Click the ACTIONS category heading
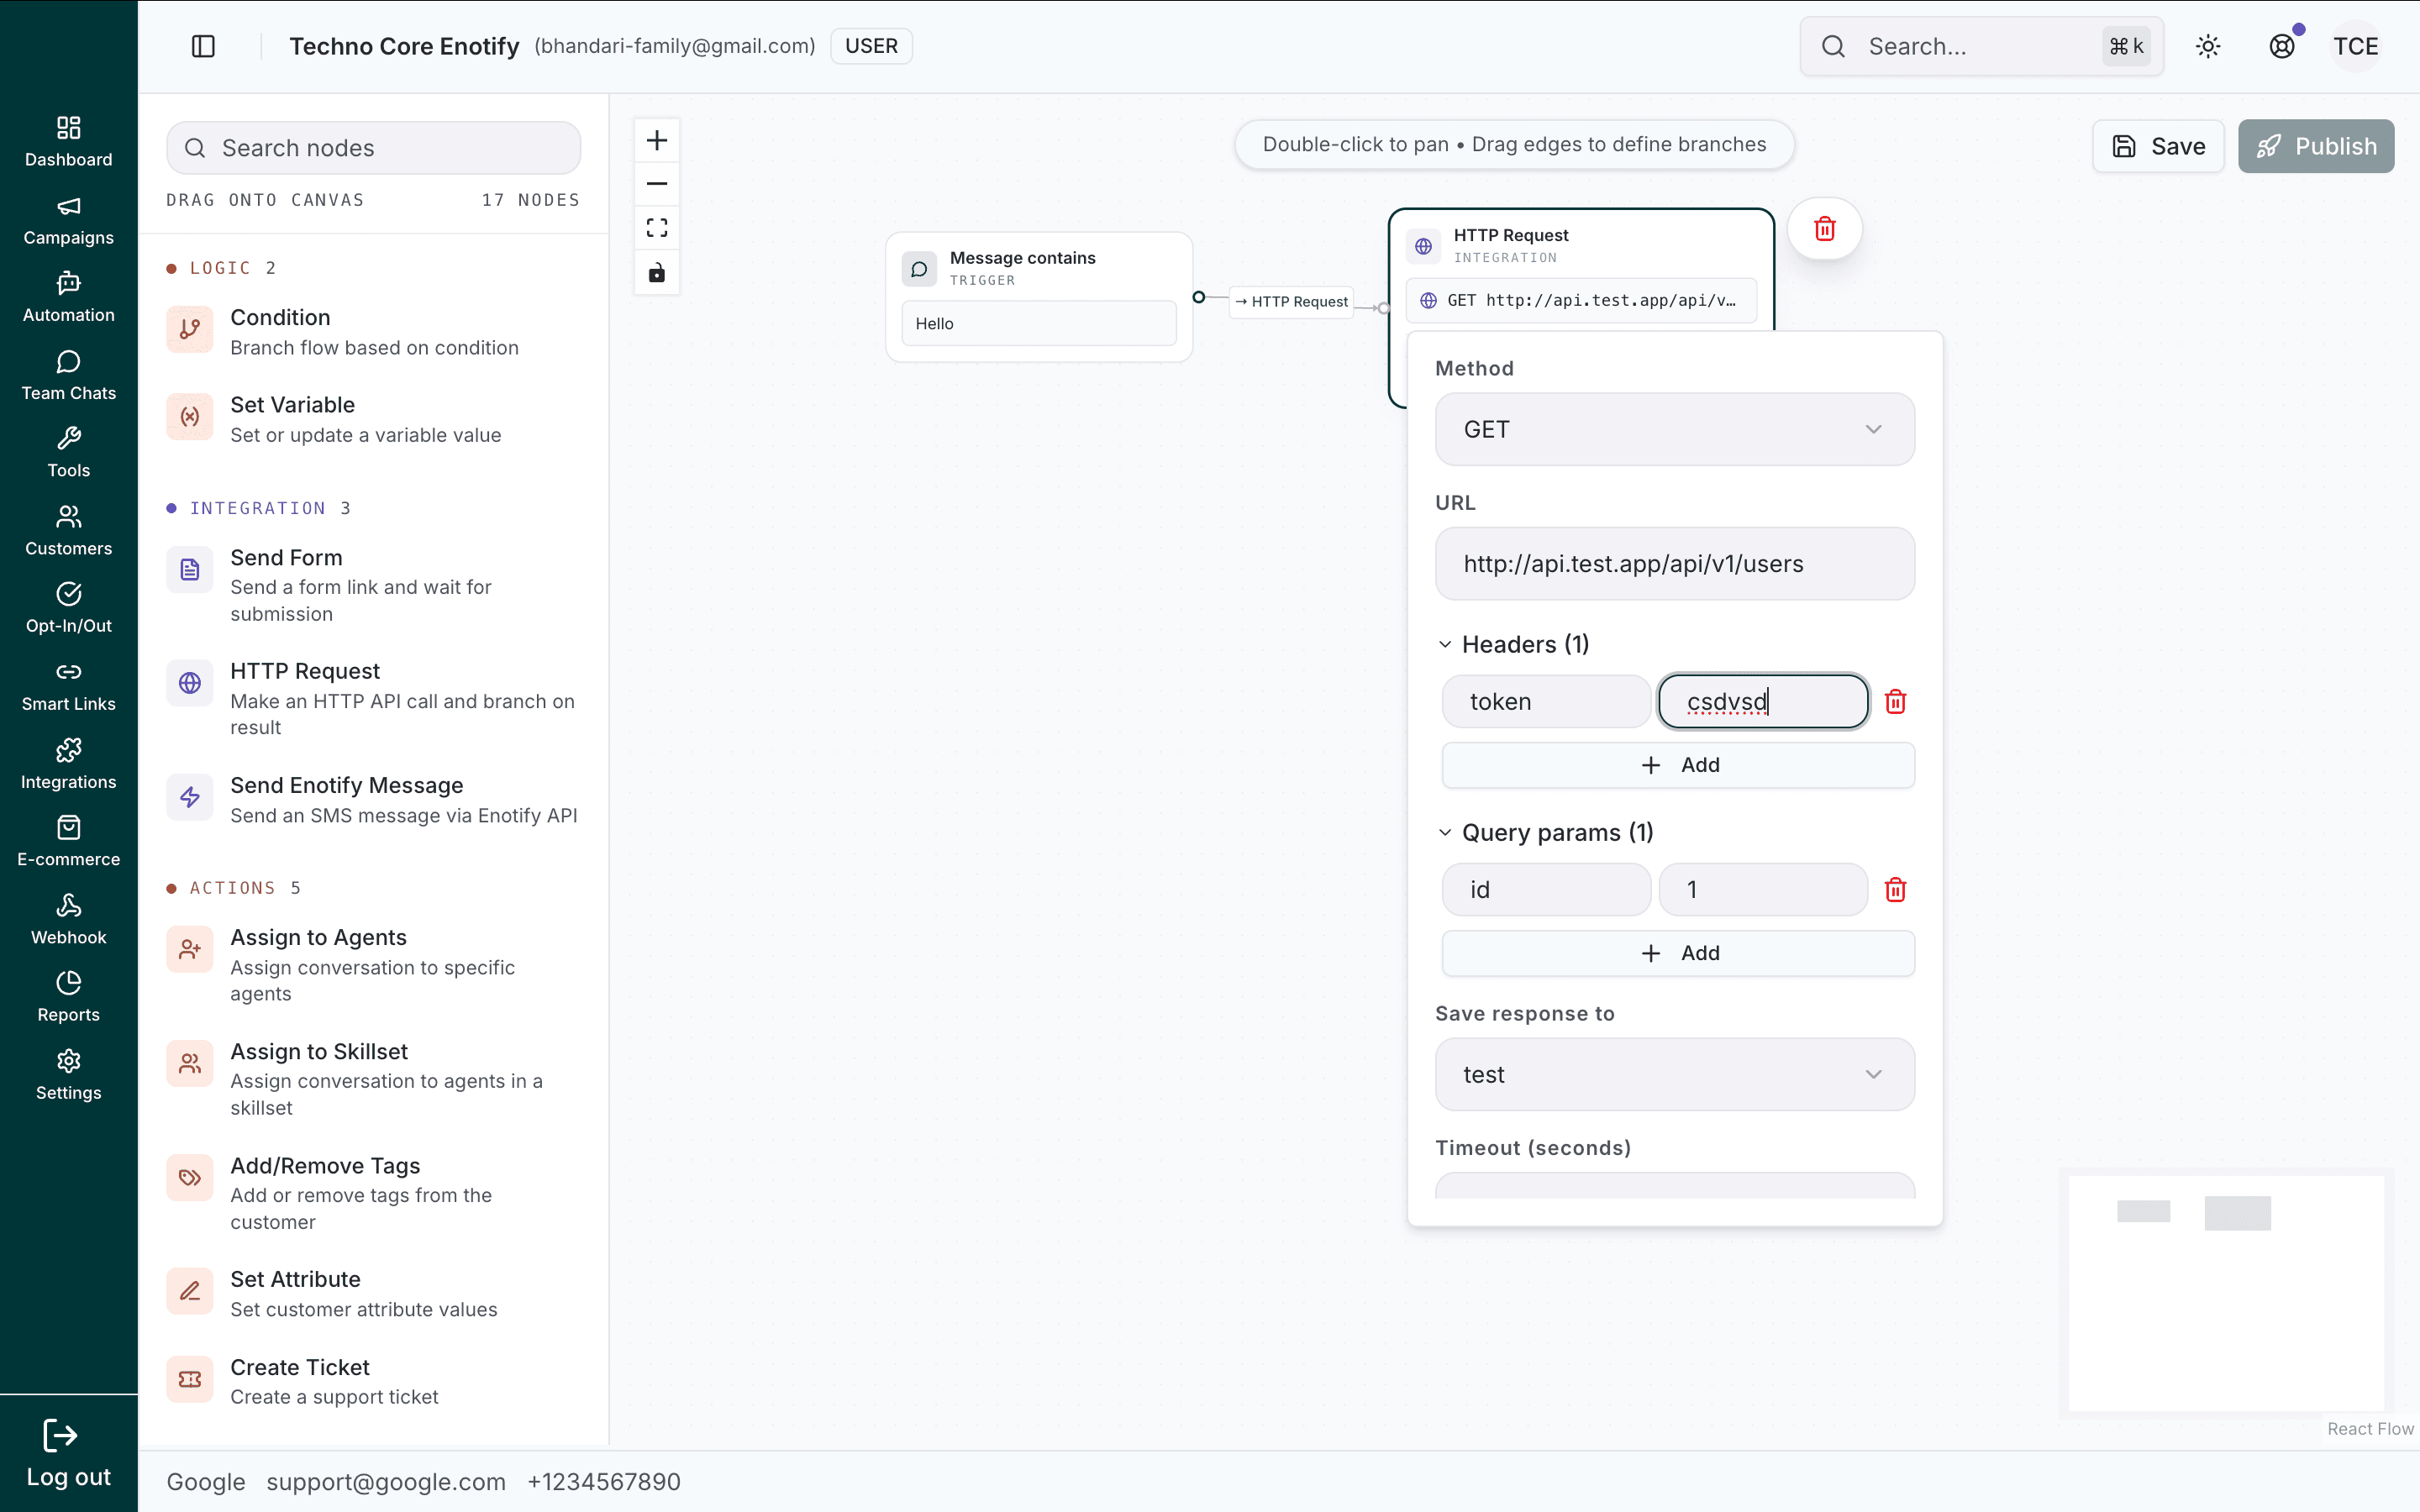2420x1512 pixels. 232,888
